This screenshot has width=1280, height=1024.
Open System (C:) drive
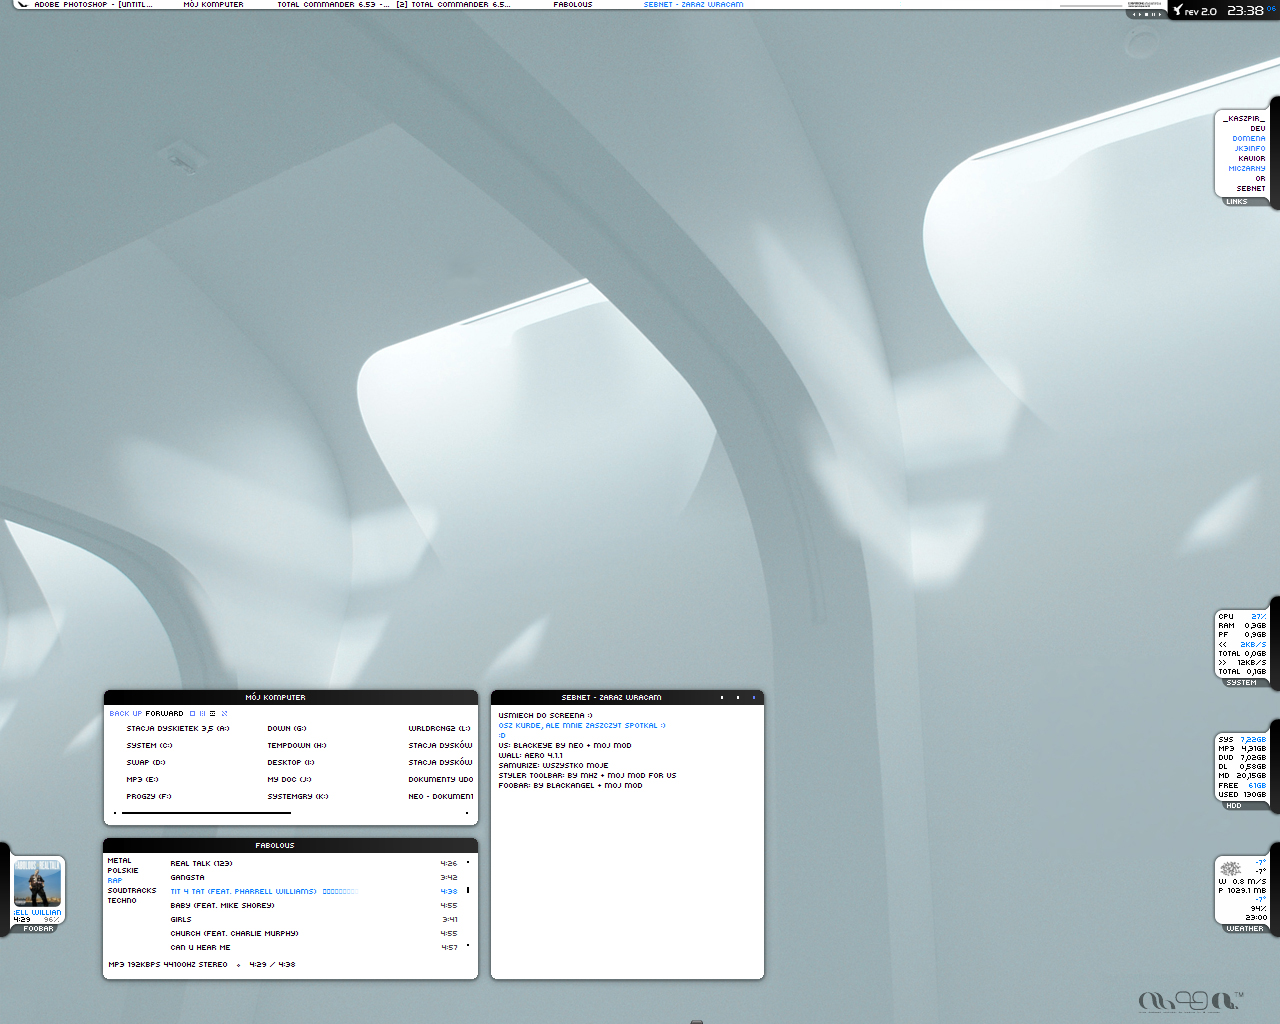pos(149,746)
